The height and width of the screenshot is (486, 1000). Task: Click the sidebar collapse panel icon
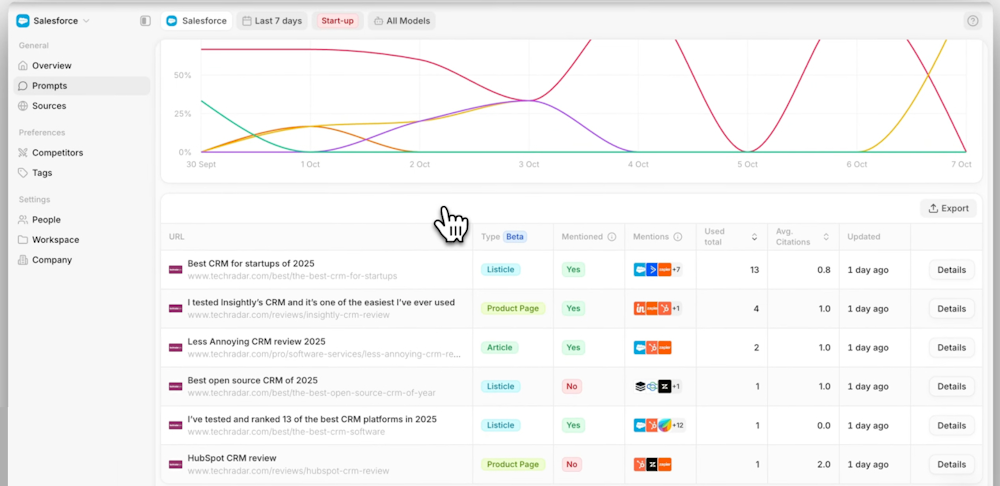click(145, 21)
